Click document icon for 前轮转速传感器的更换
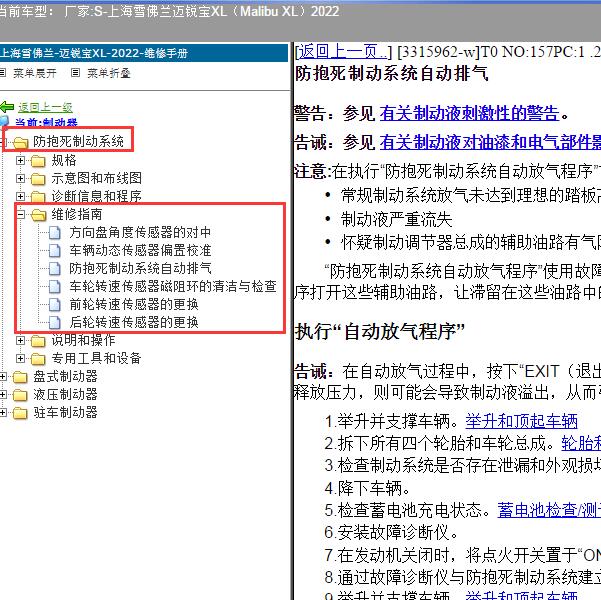 coord(55,305)
